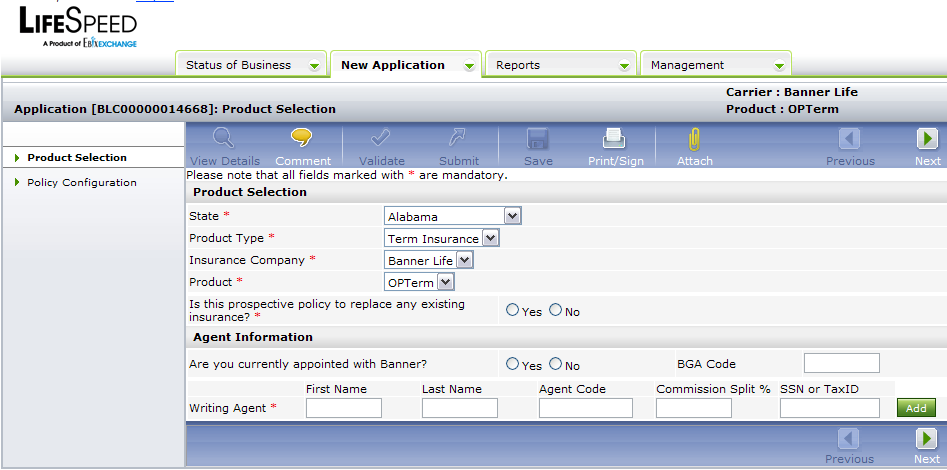Expand Reports menu arrow
This screenshot has height=470, width=947.
pyautogui.click(x=624, y=66)
